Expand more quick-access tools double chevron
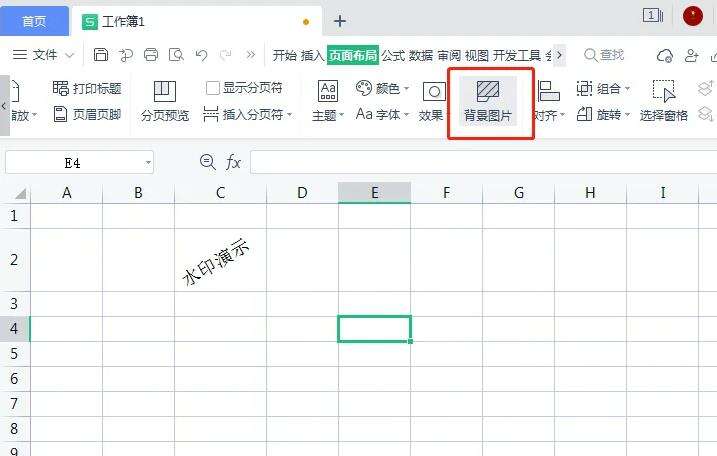This screenshot has width=717, height=456. 251,55
